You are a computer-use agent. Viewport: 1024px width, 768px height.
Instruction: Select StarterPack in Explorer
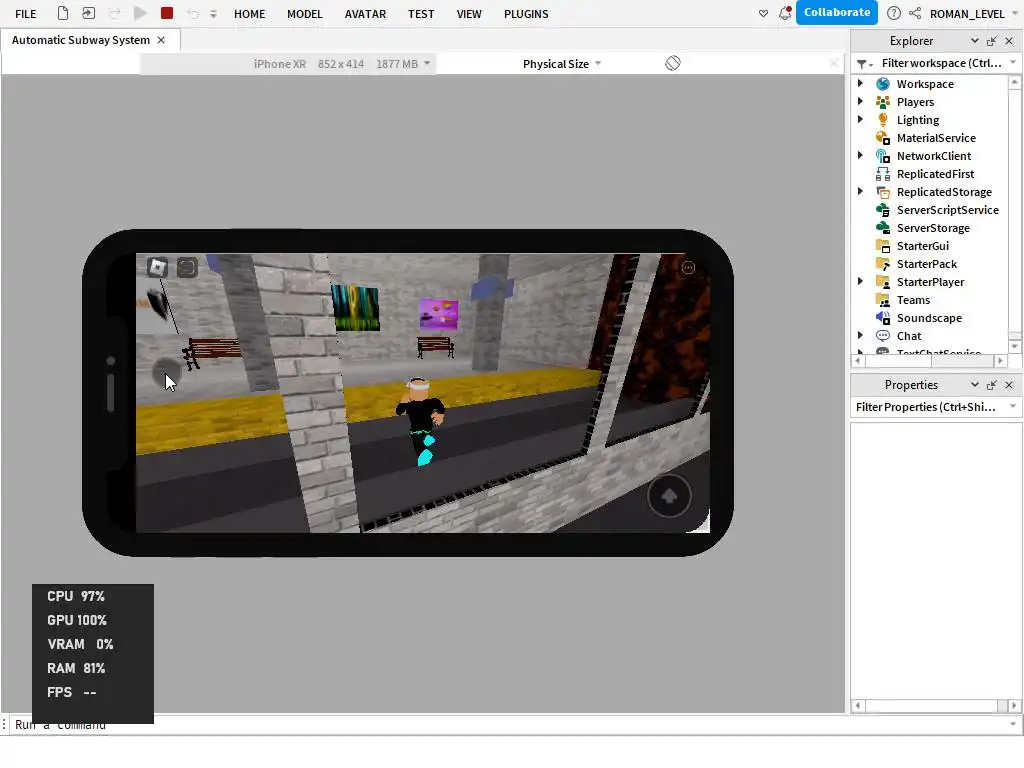926,264
